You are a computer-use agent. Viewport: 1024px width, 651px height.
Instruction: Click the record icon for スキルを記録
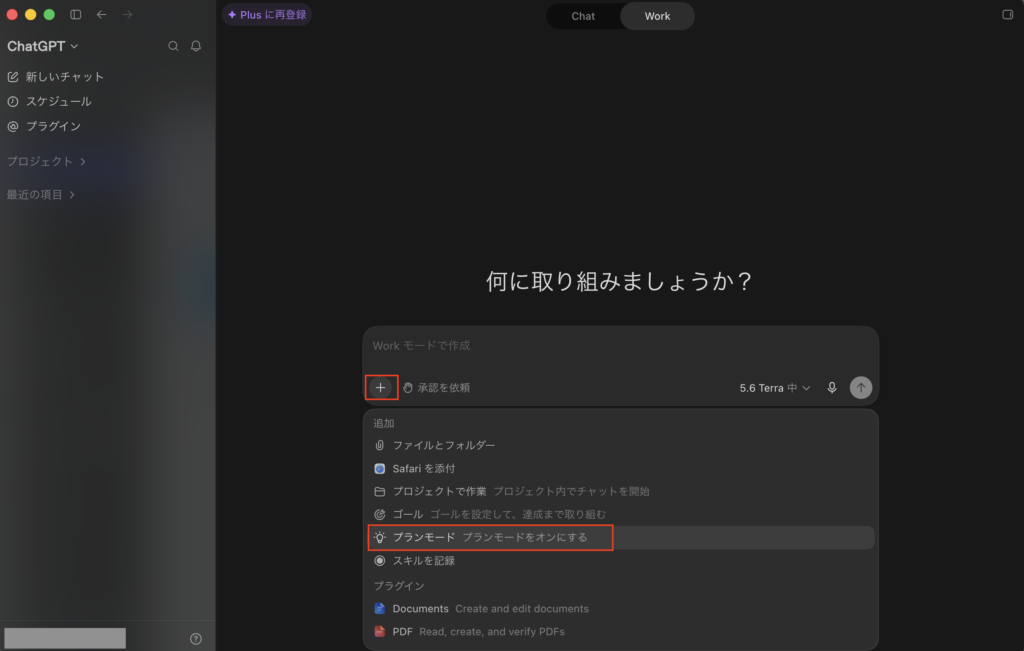(x=379, y=560)
